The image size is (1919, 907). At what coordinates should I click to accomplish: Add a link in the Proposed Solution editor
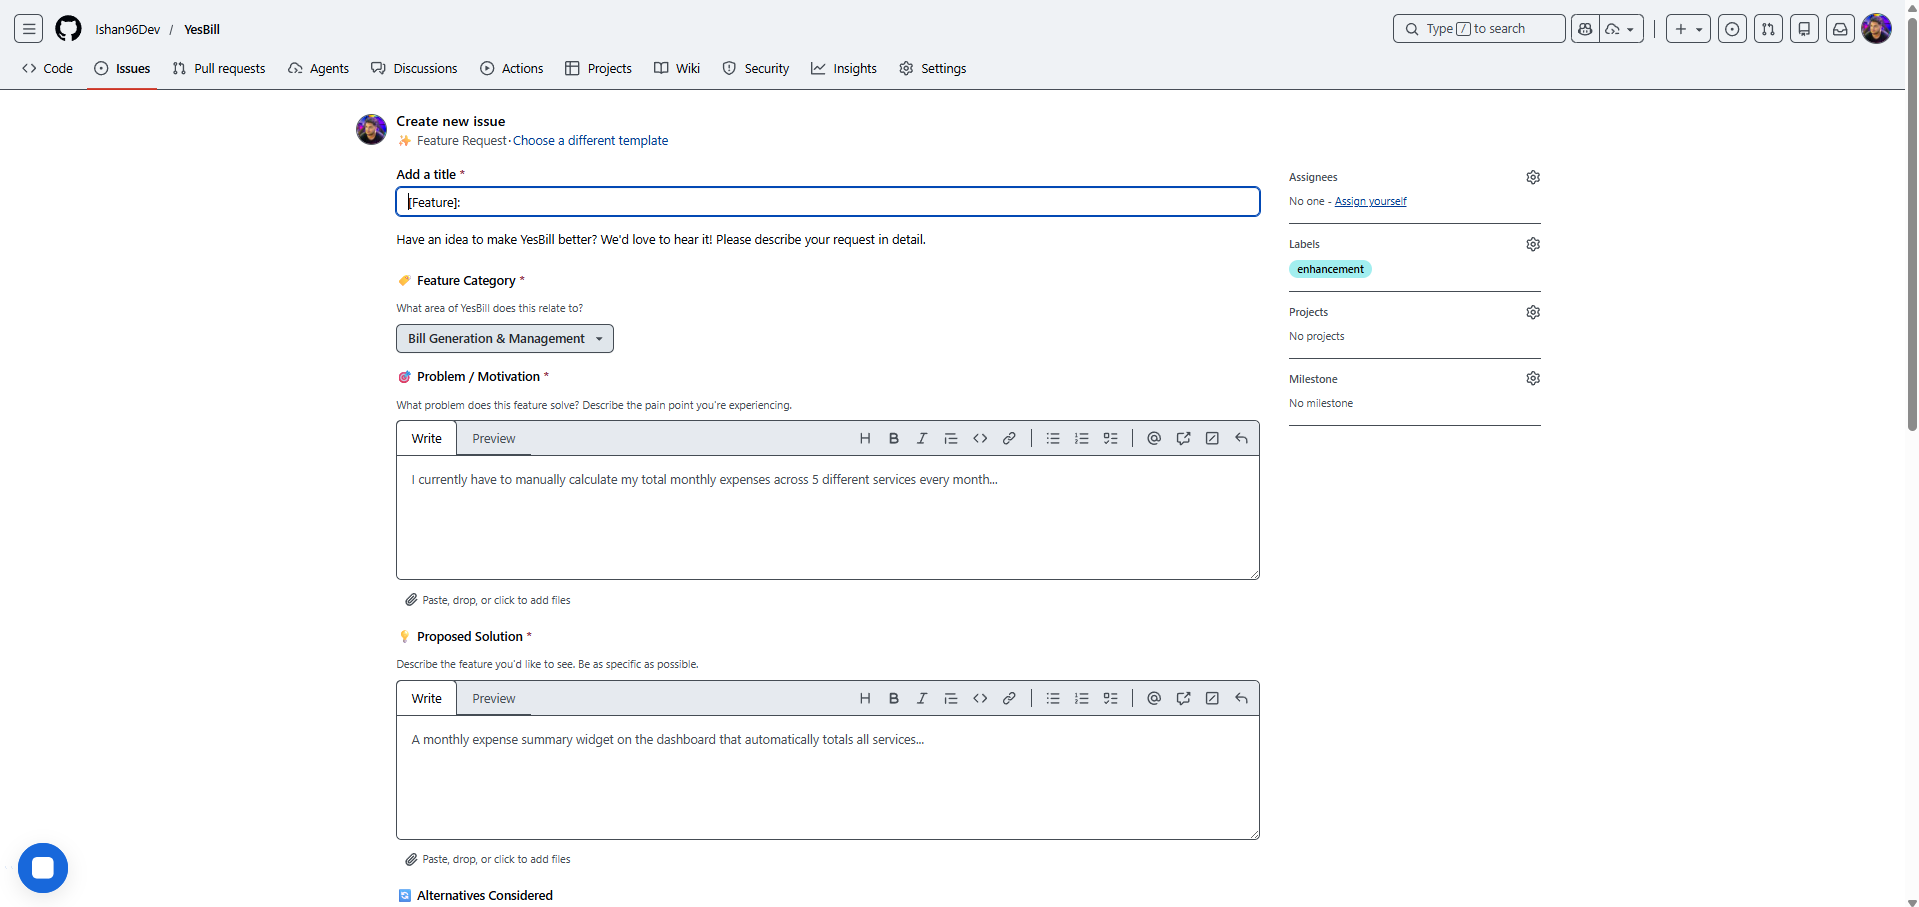(x=1009, y=698)
